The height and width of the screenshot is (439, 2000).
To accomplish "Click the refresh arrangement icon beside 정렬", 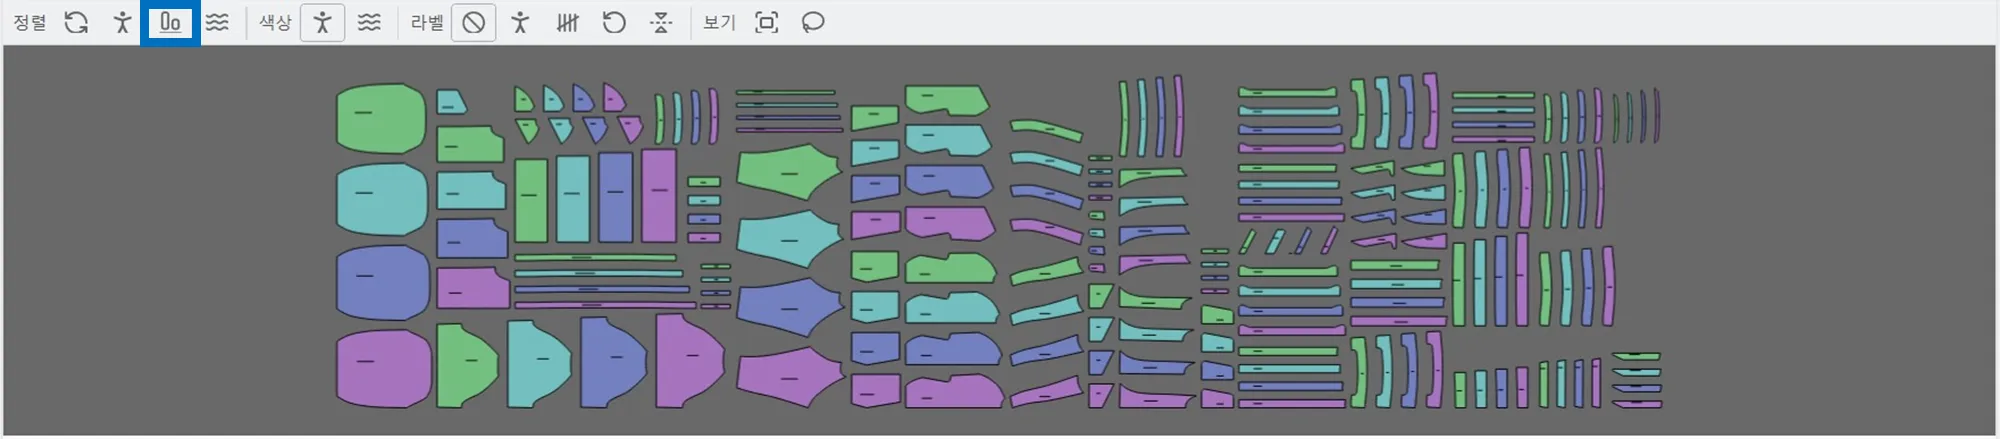I will [x=76, y=22].
